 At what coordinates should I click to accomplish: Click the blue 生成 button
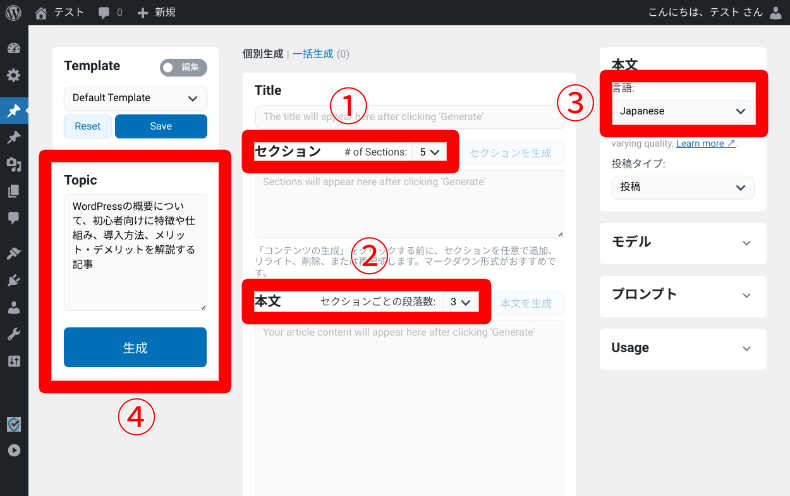135,347
